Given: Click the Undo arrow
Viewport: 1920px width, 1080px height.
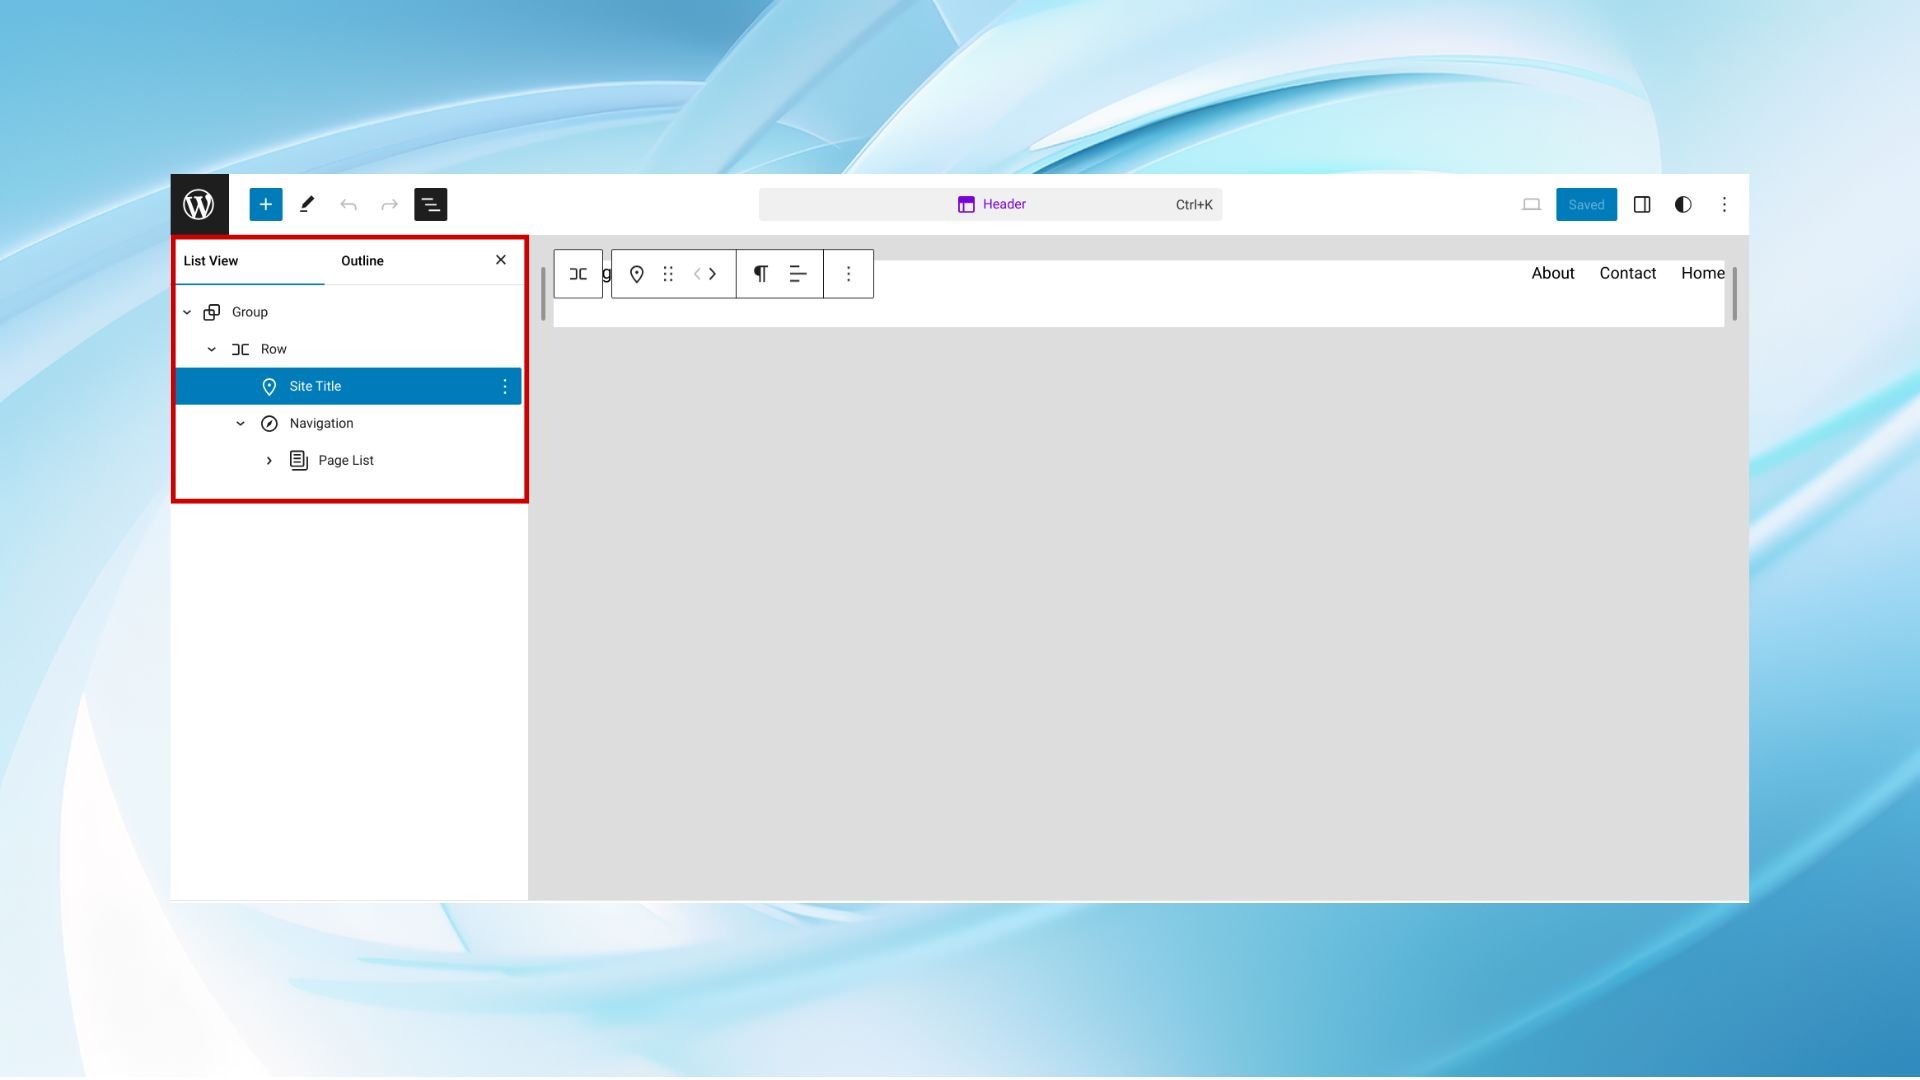Looking at the screenshot, I should click(348, 204).
